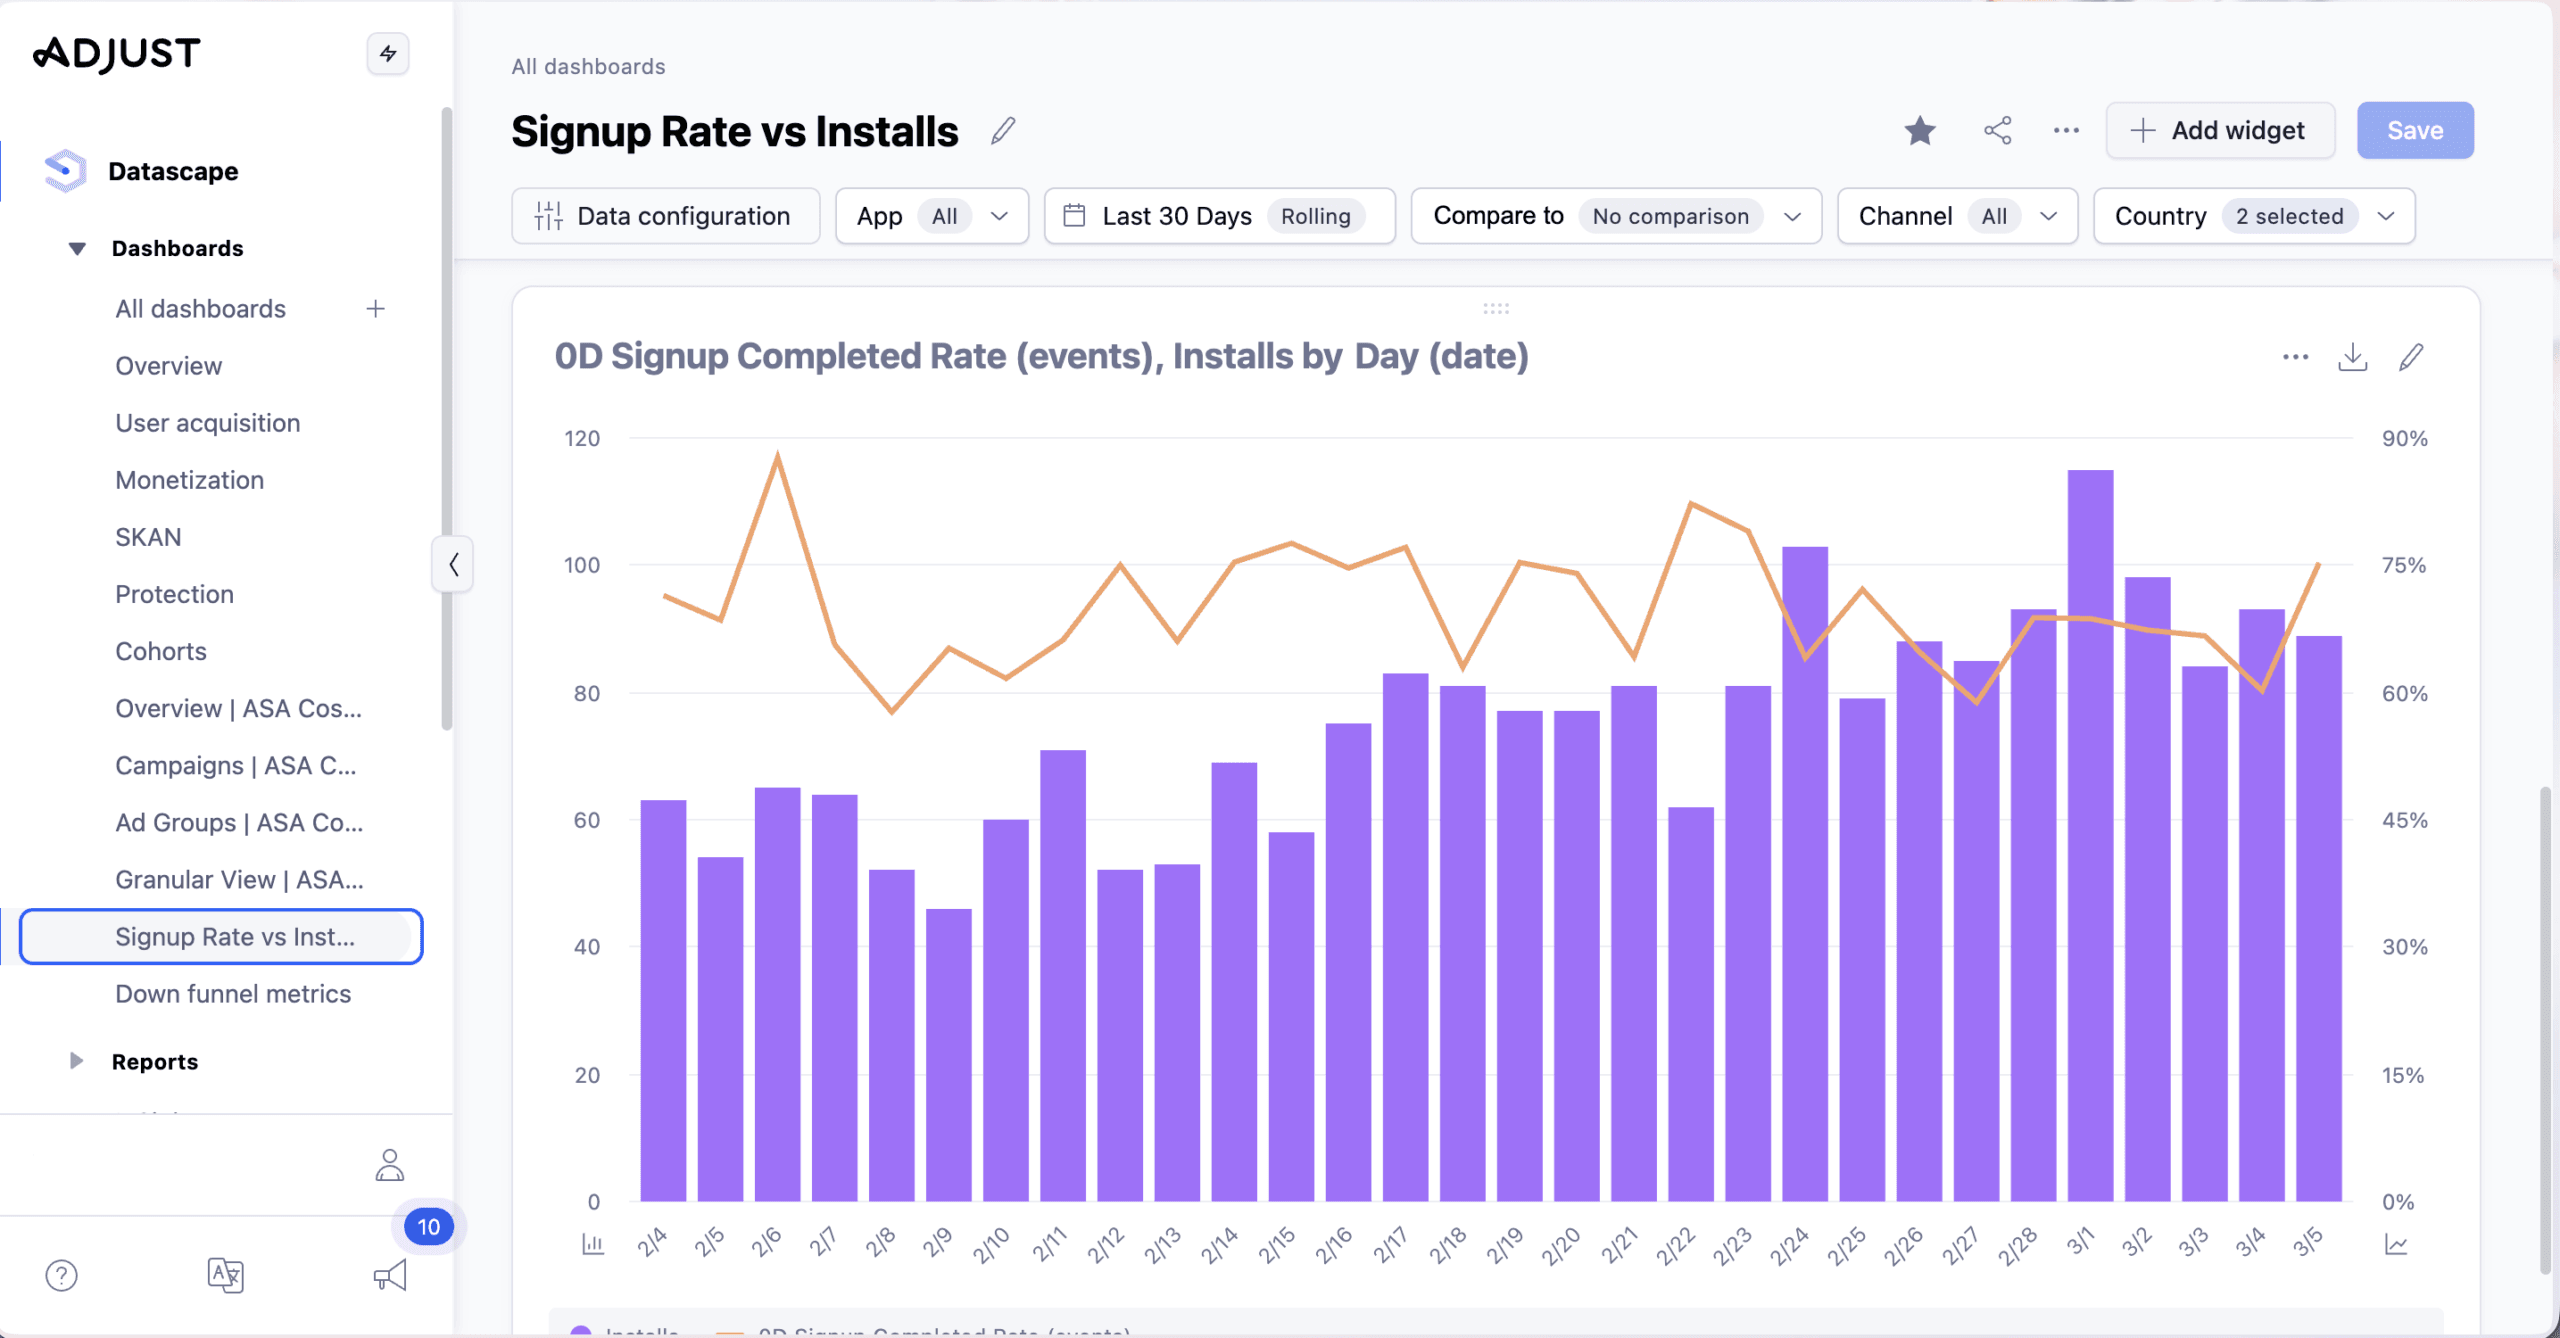Edit the widget using pencil icon
This screenshot has height=1338, width=2560.
pos(2411,357)
